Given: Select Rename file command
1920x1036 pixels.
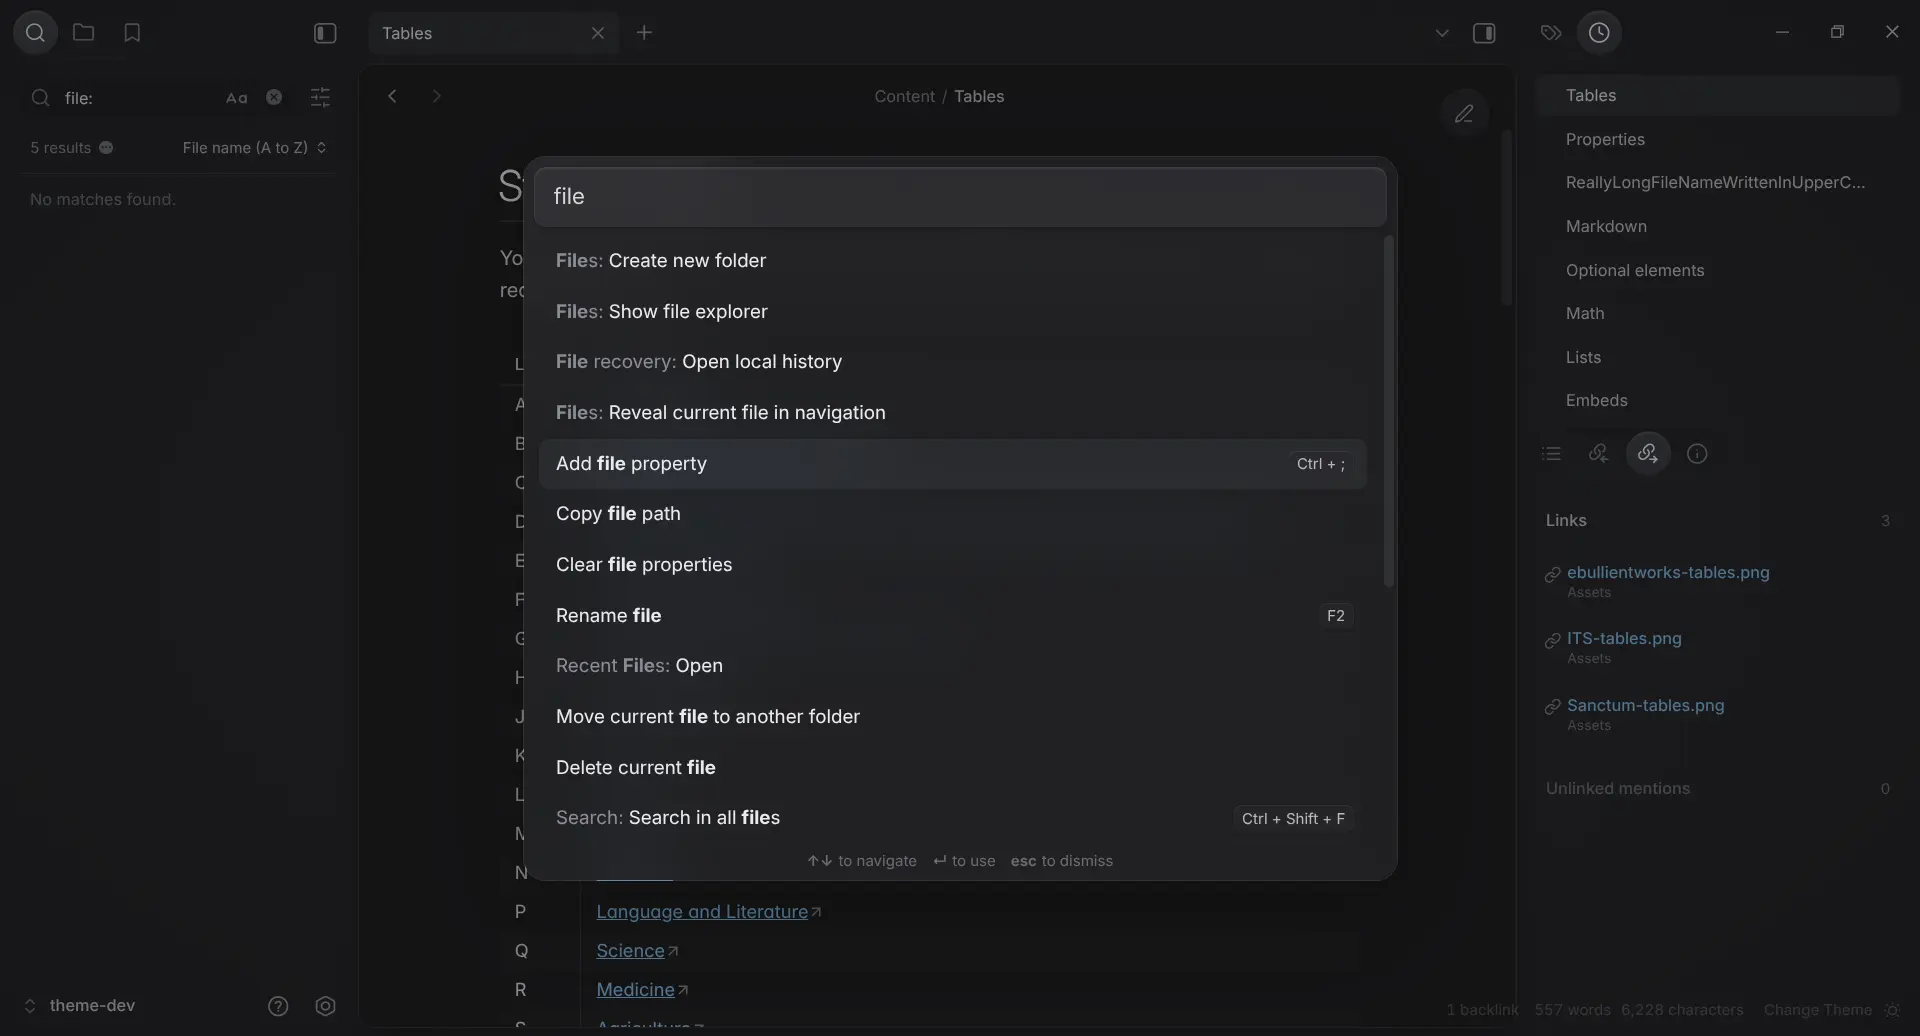Looking at the screenshot, I should pyautogui.click(x=952, y=616).
